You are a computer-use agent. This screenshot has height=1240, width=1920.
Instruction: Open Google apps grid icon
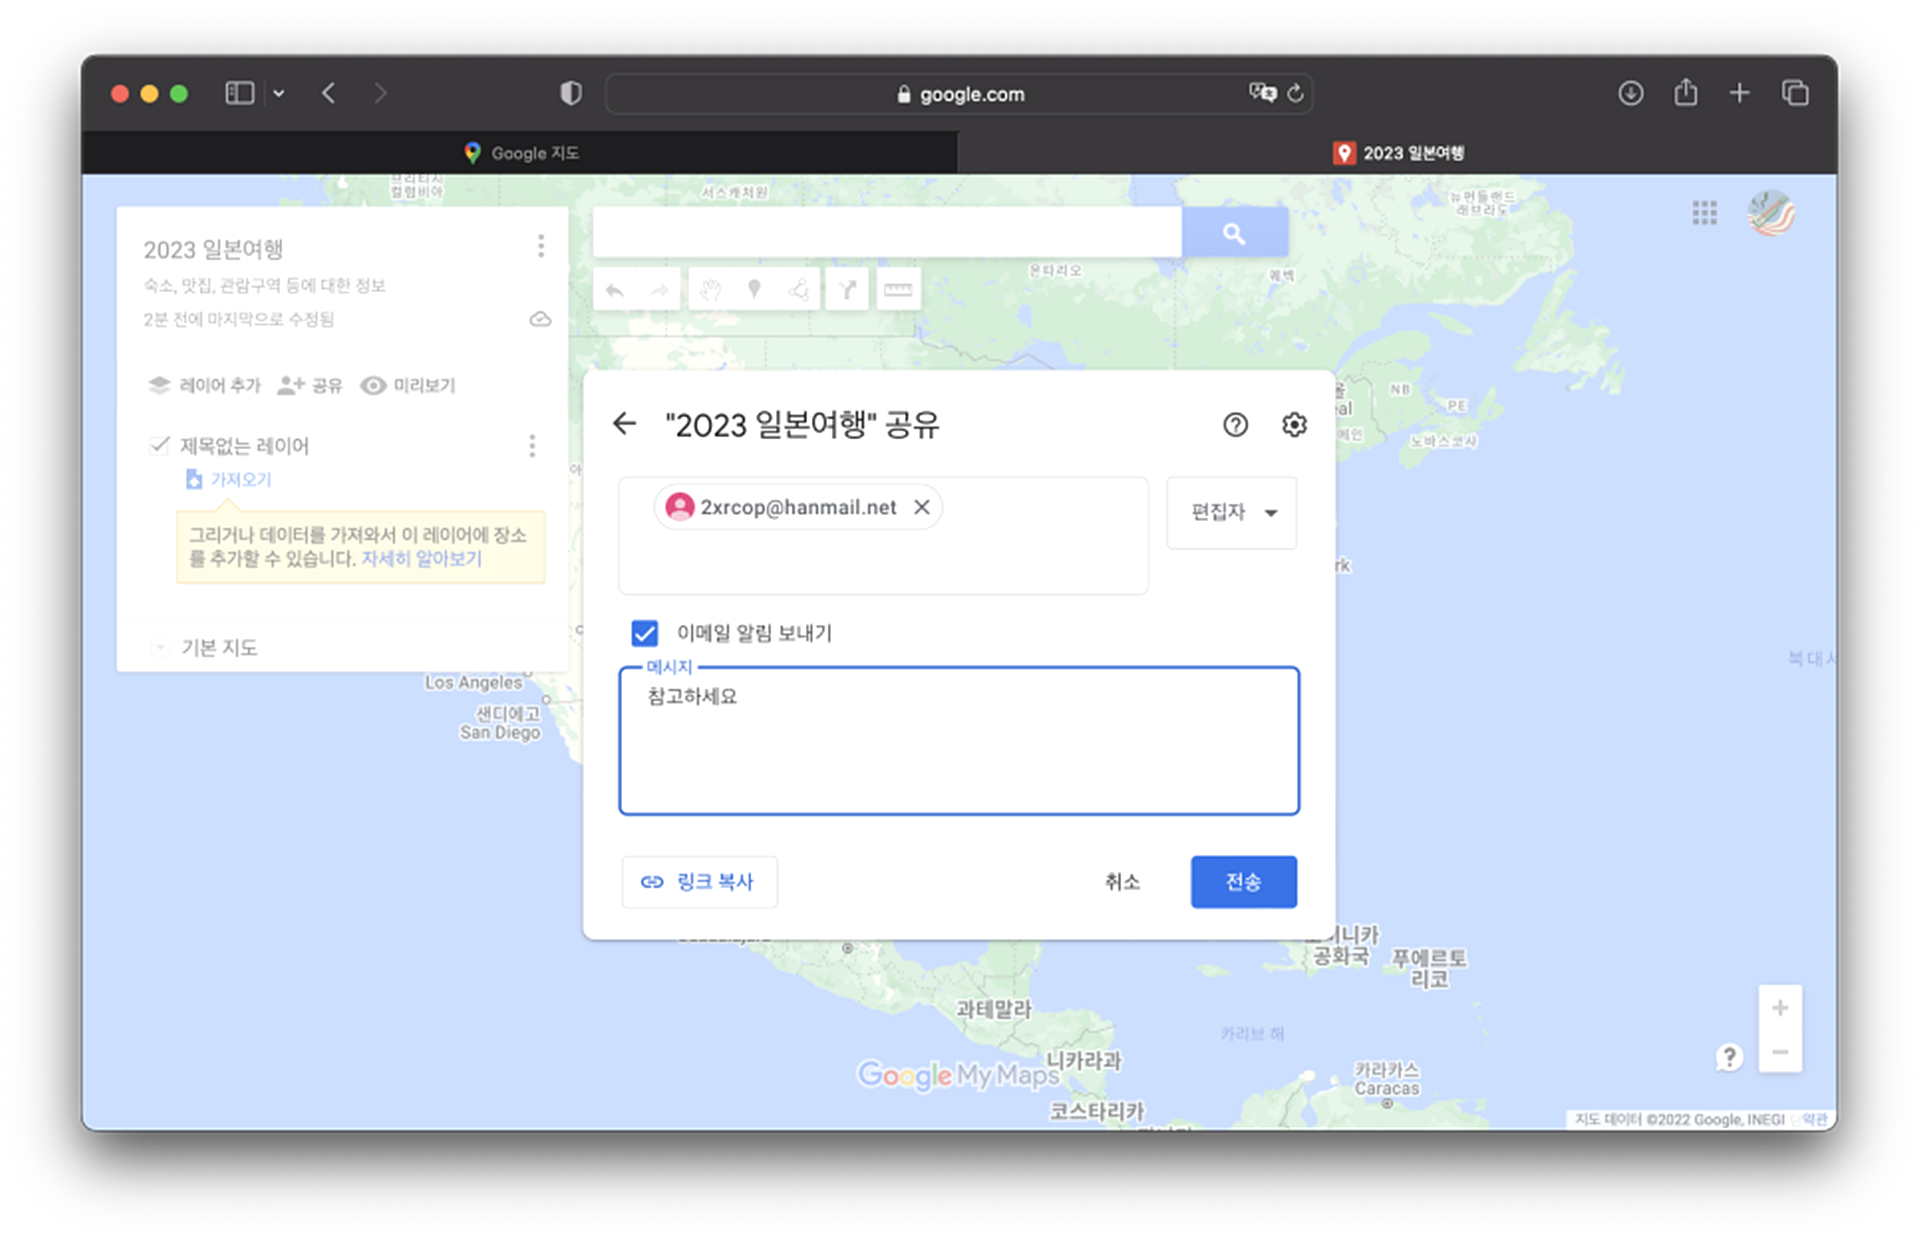click(x=1704, y=212)
